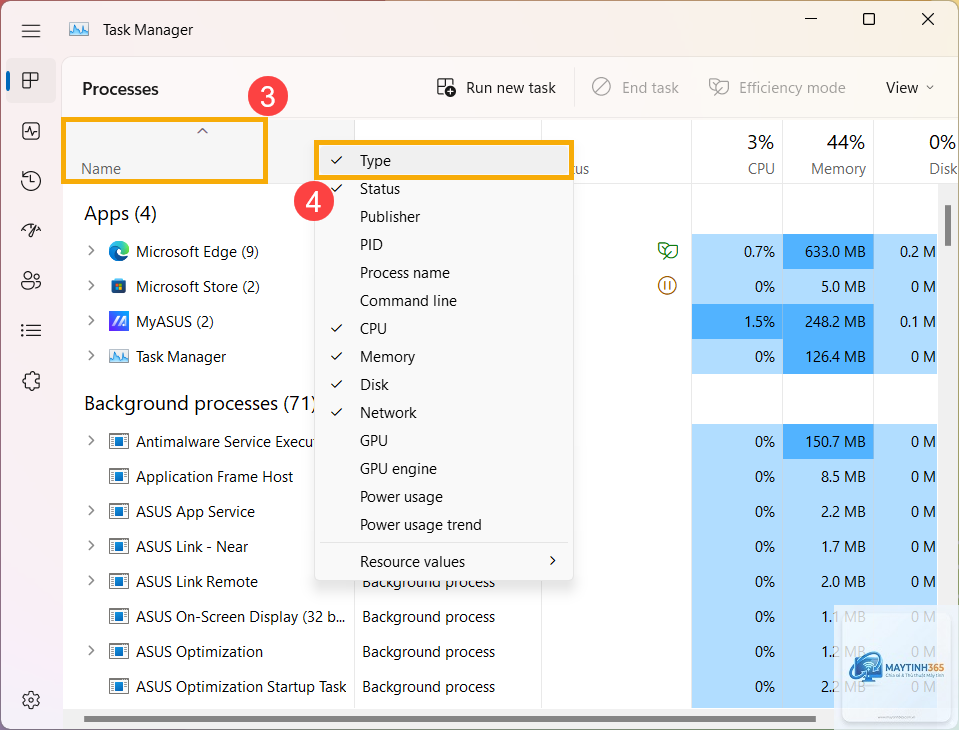Expand the Task Manager process row
Screen dimensions: 959x730
coord(91,356)
